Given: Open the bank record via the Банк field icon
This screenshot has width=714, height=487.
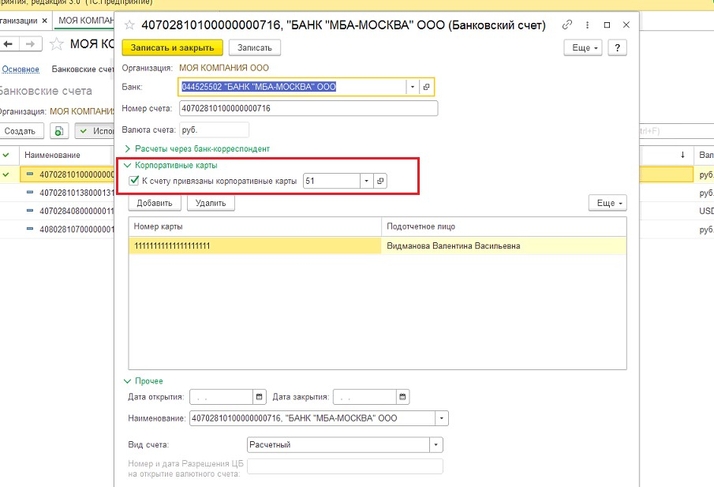Looking at the screenshot, I should click(426, 87).
